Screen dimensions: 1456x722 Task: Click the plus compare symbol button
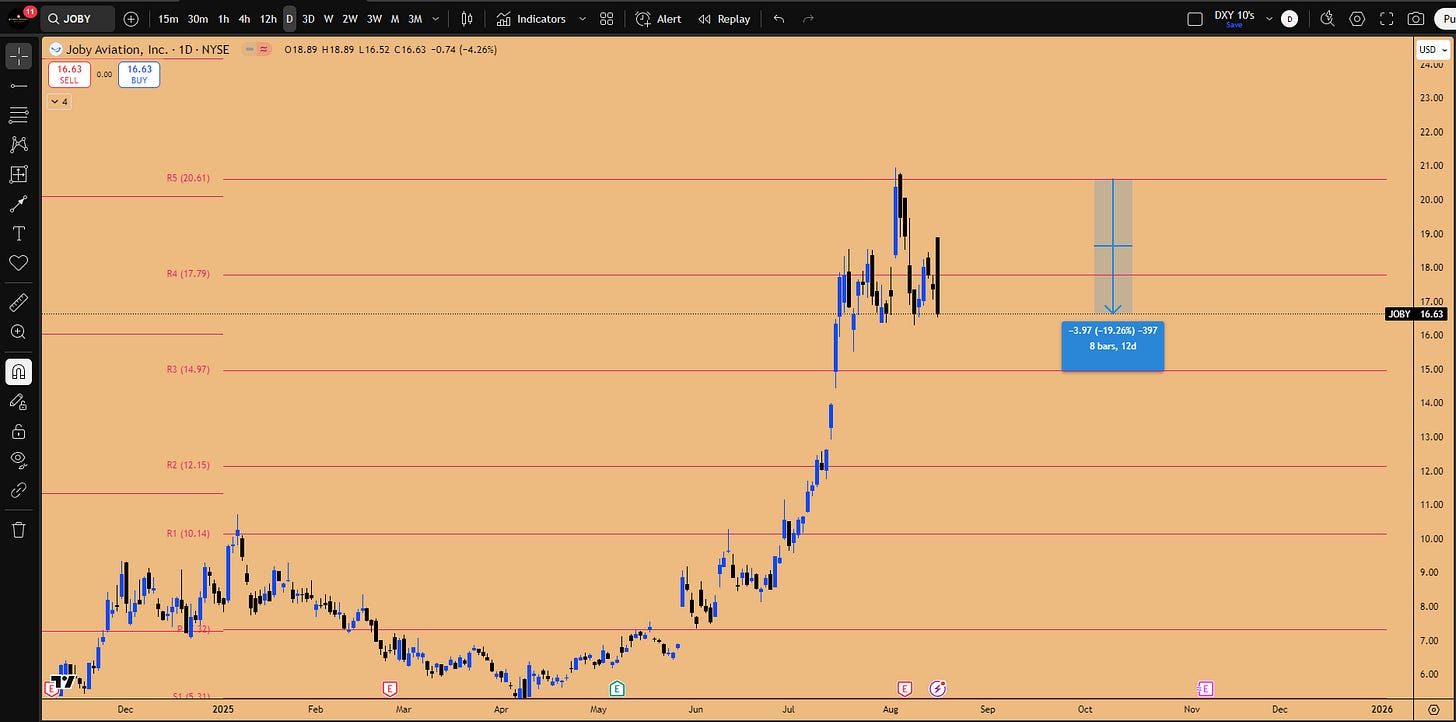[131, 19]
